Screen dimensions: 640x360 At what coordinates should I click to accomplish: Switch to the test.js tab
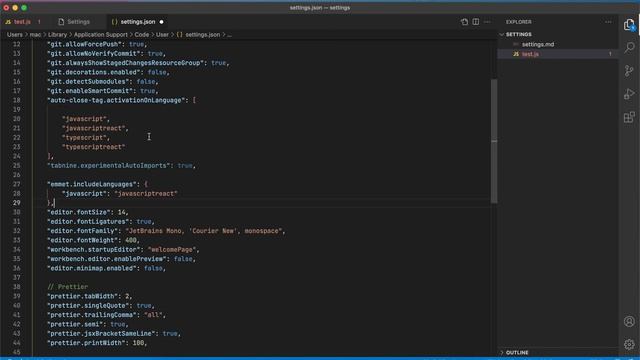point(22,22)
